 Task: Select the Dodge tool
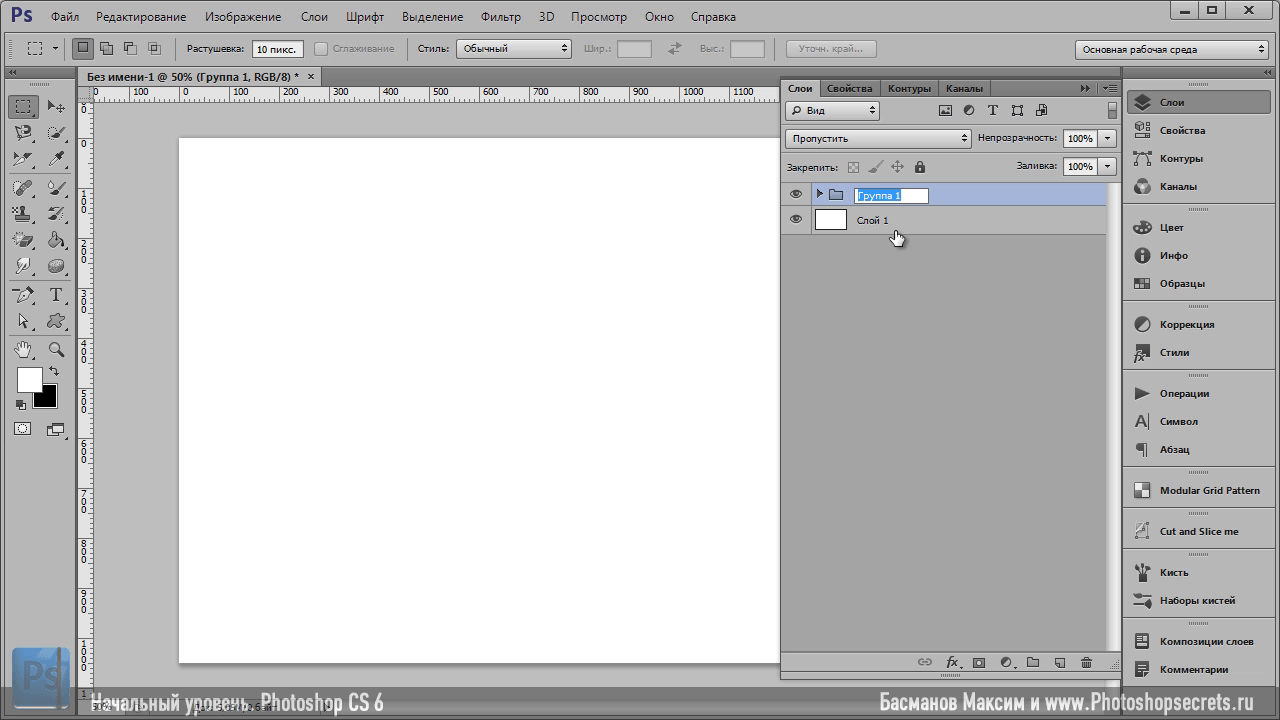tap(56, 266)
